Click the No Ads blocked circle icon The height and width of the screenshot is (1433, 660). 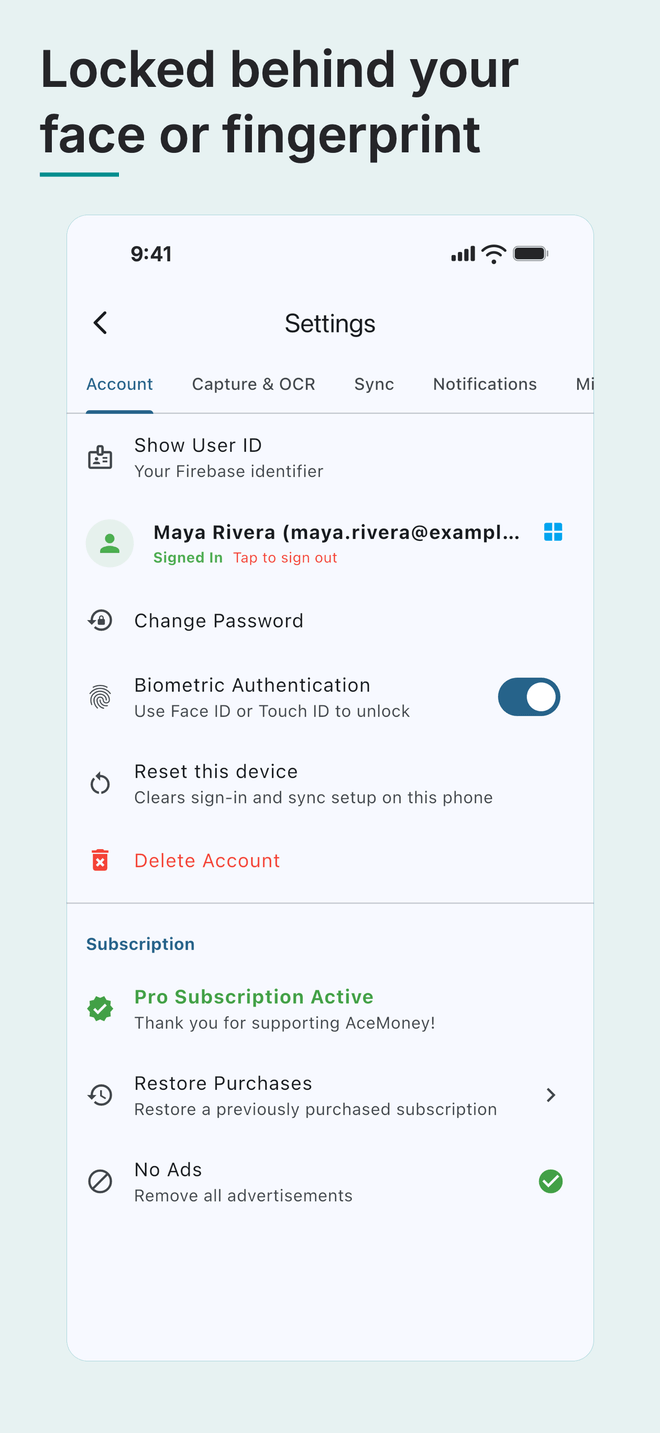[100, 1182]
